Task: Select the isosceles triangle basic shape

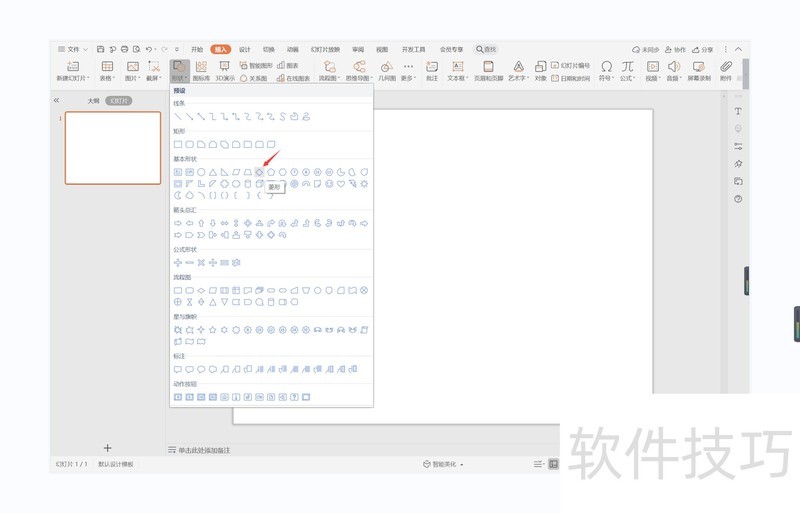Action: click(x=213, y=172)
